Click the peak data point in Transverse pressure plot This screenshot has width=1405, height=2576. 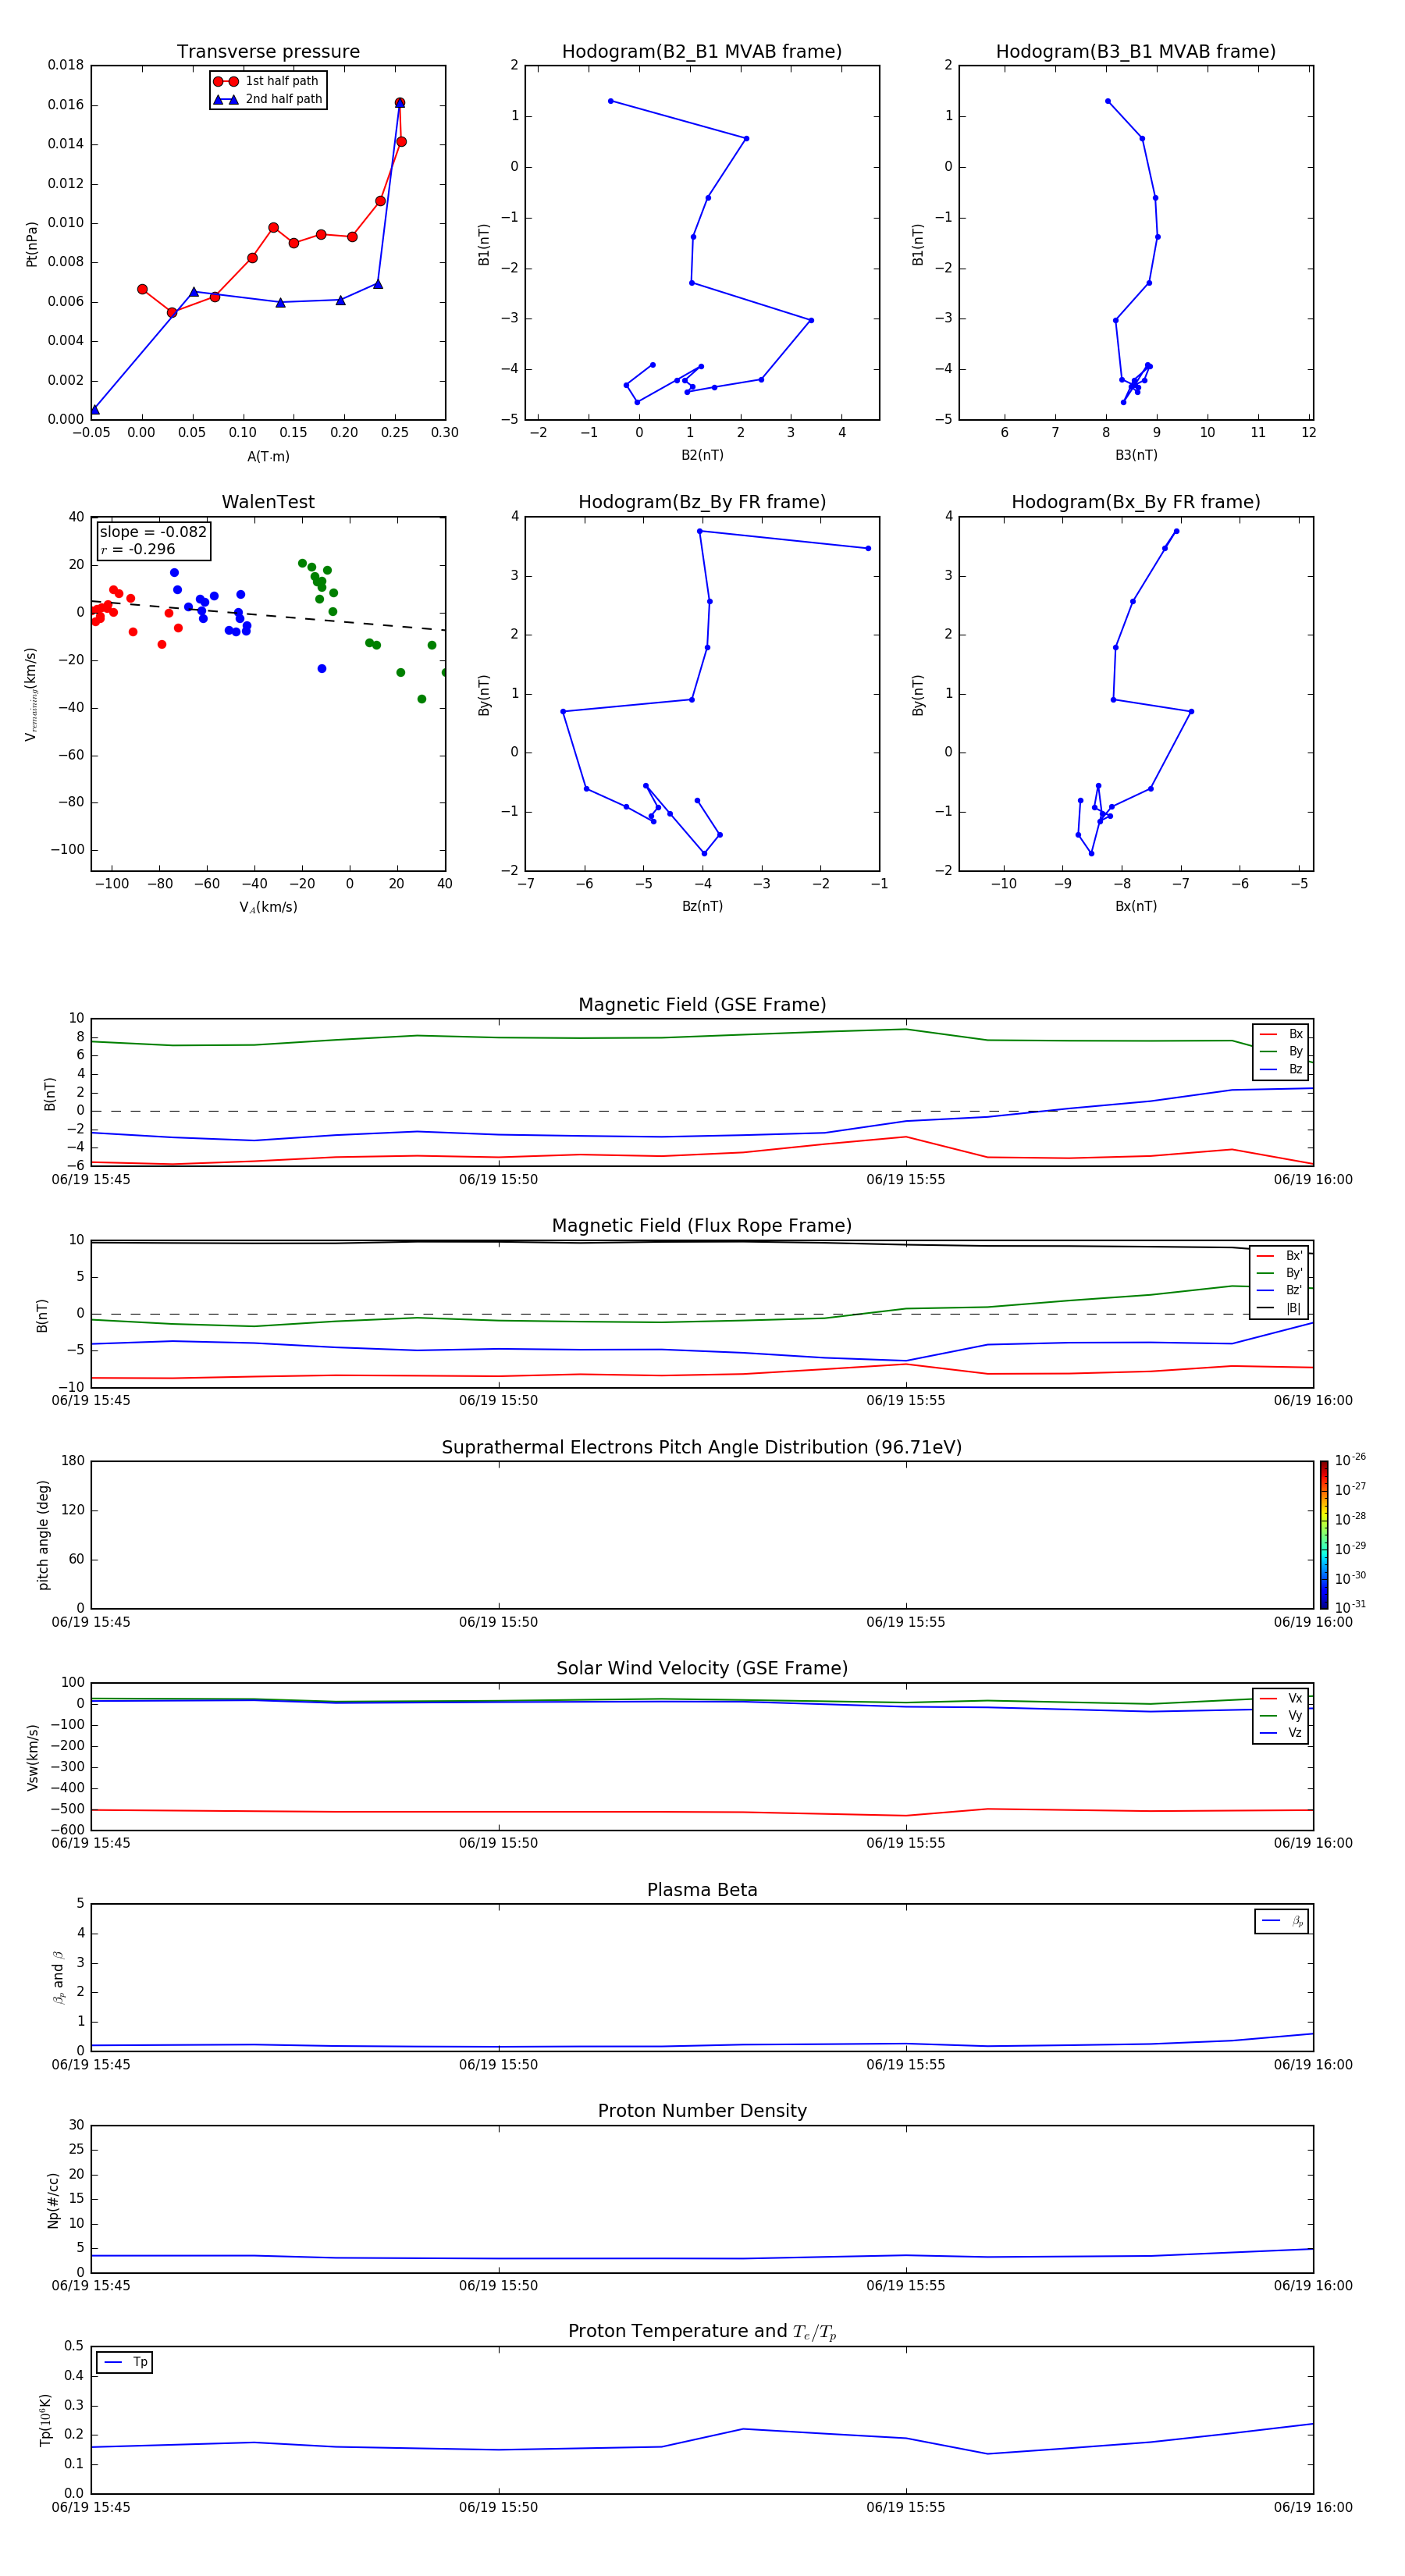point(400,103)
